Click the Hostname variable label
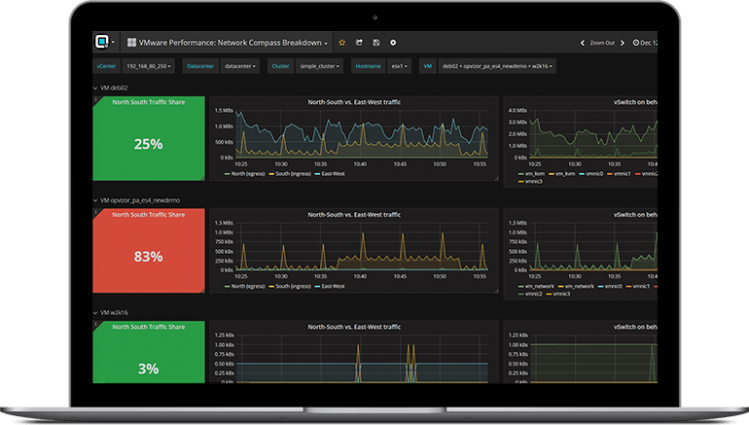Viewport: 749px width, 425px height. pyautogui.click(x=368, y=66)
